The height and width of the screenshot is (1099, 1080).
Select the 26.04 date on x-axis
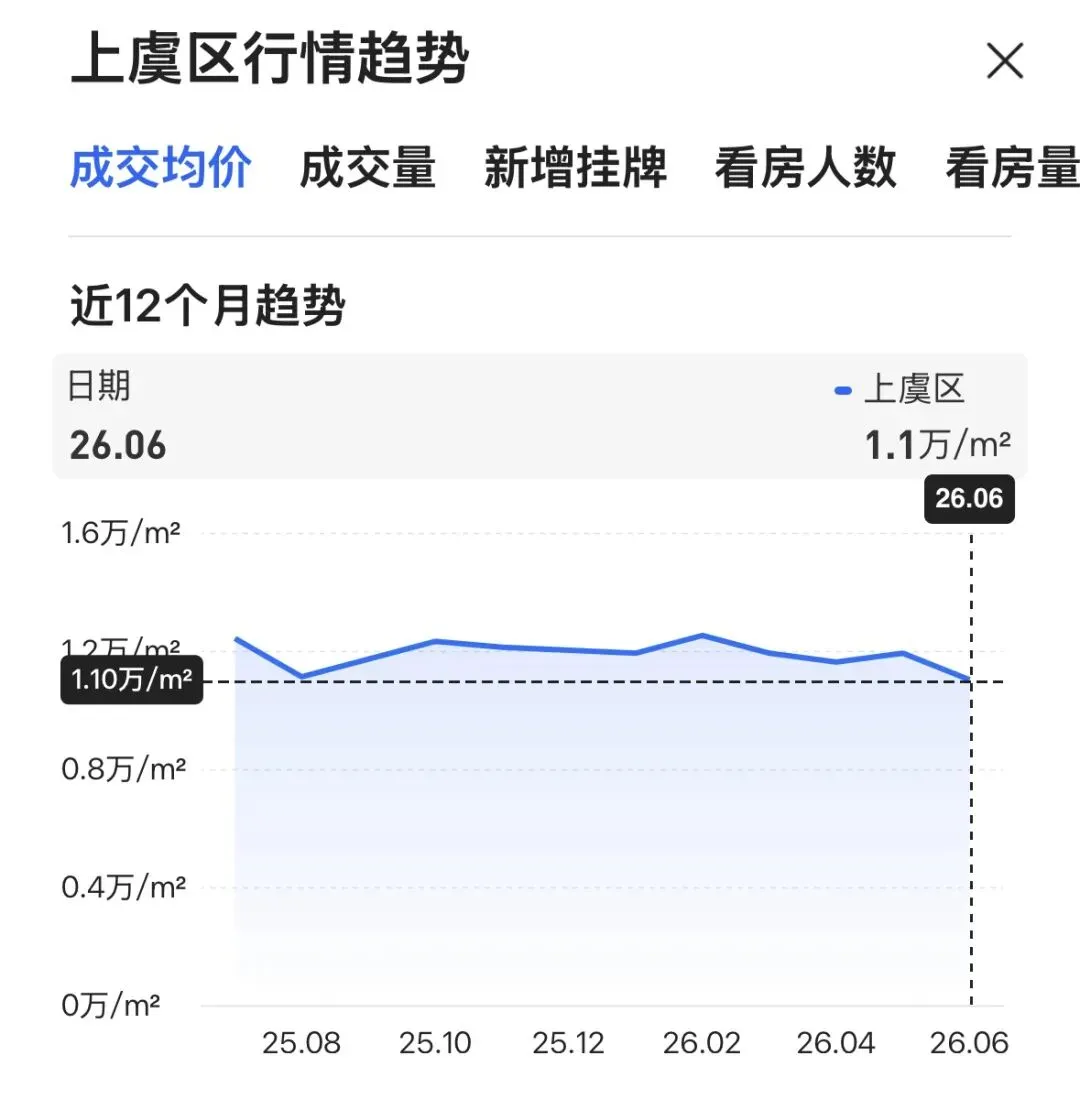tap(836, 1043)
